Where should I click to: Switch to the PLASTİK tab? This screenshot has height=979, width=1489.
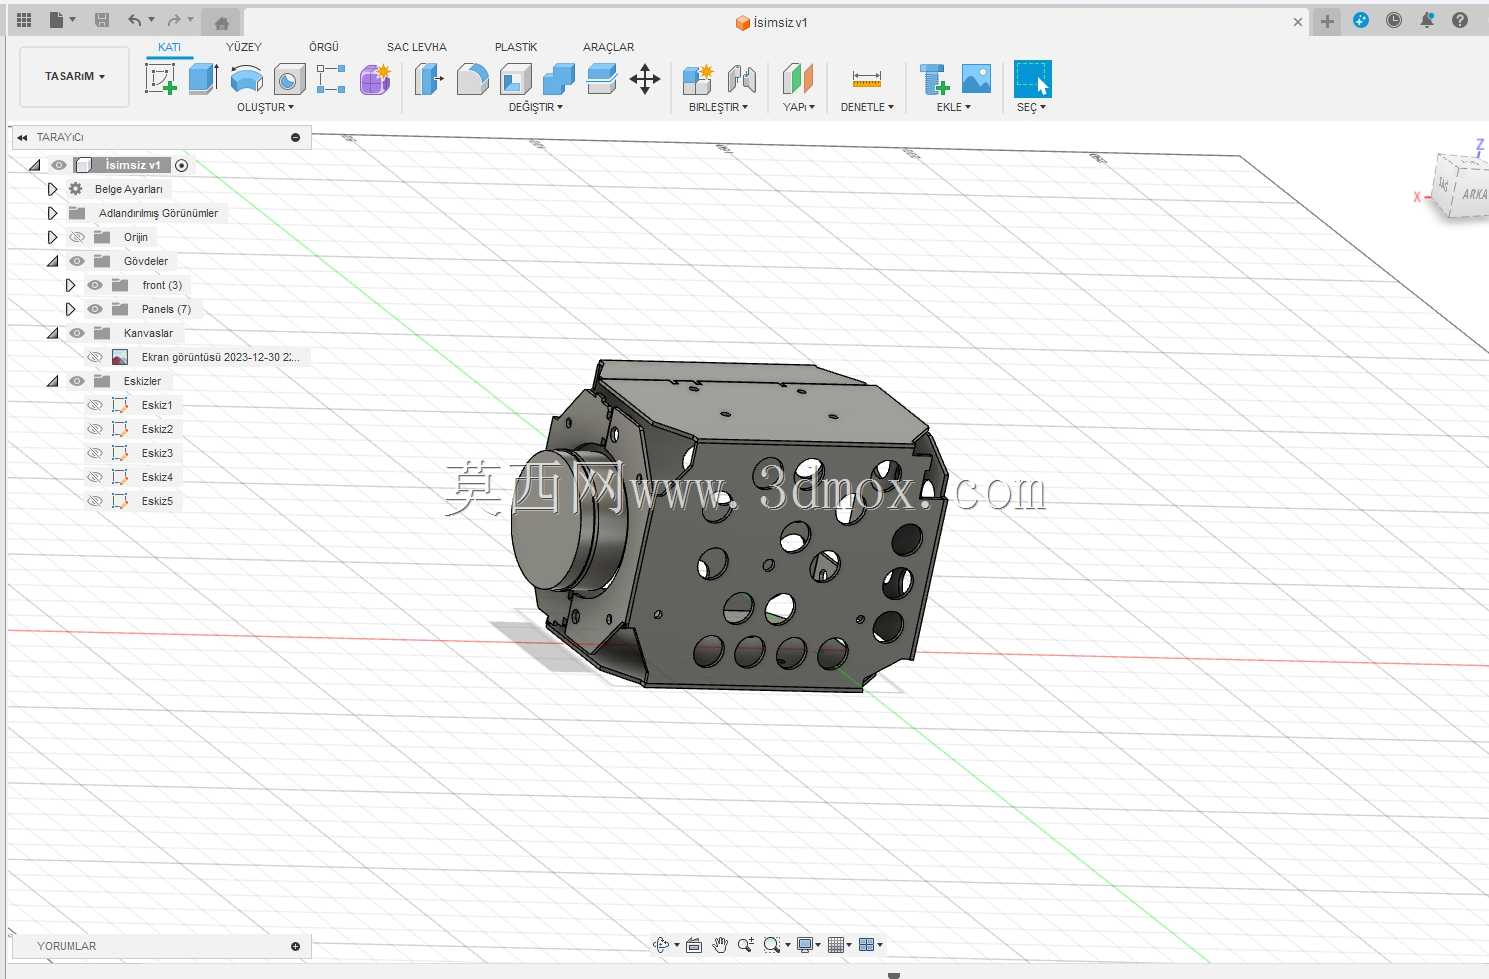point(516,47)
